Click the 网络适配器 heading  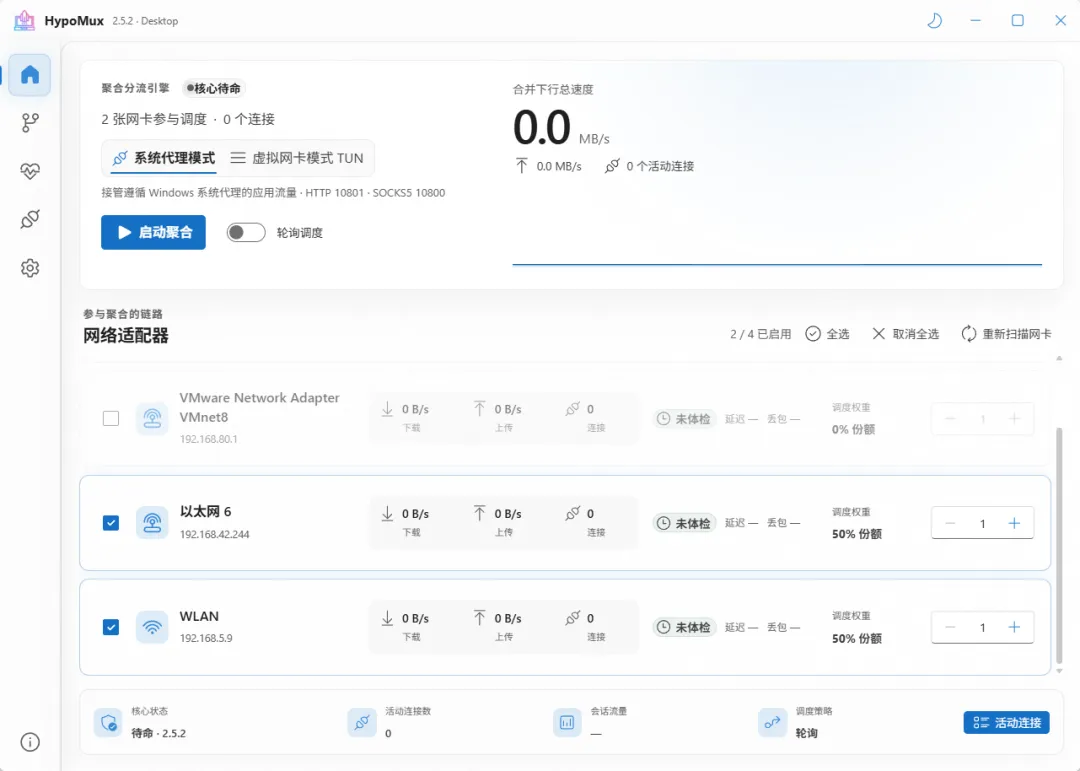pyautogui.click(x=126, y=336)
